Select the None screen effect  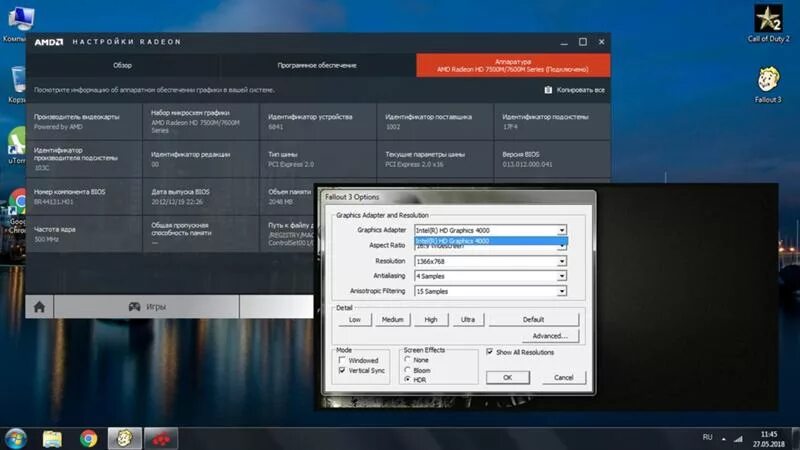click(407, 360)
